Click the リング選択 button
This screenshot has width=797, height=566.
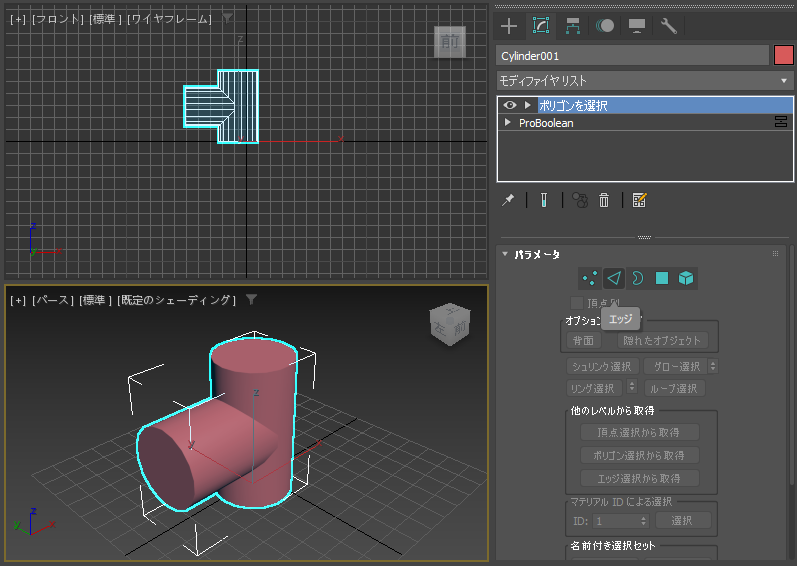click(x=594, y=389)
